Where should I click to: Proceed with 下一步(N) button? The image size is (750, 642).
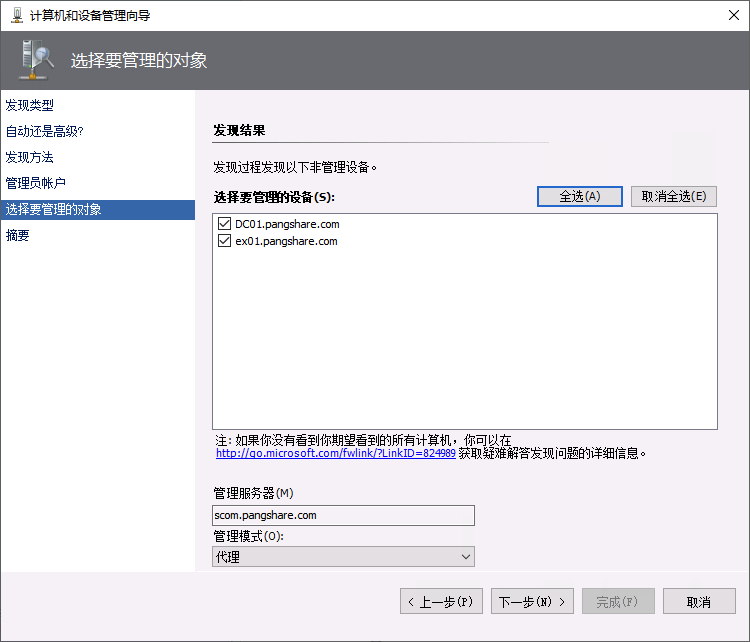pyautogui.click(x=532, y=601)
